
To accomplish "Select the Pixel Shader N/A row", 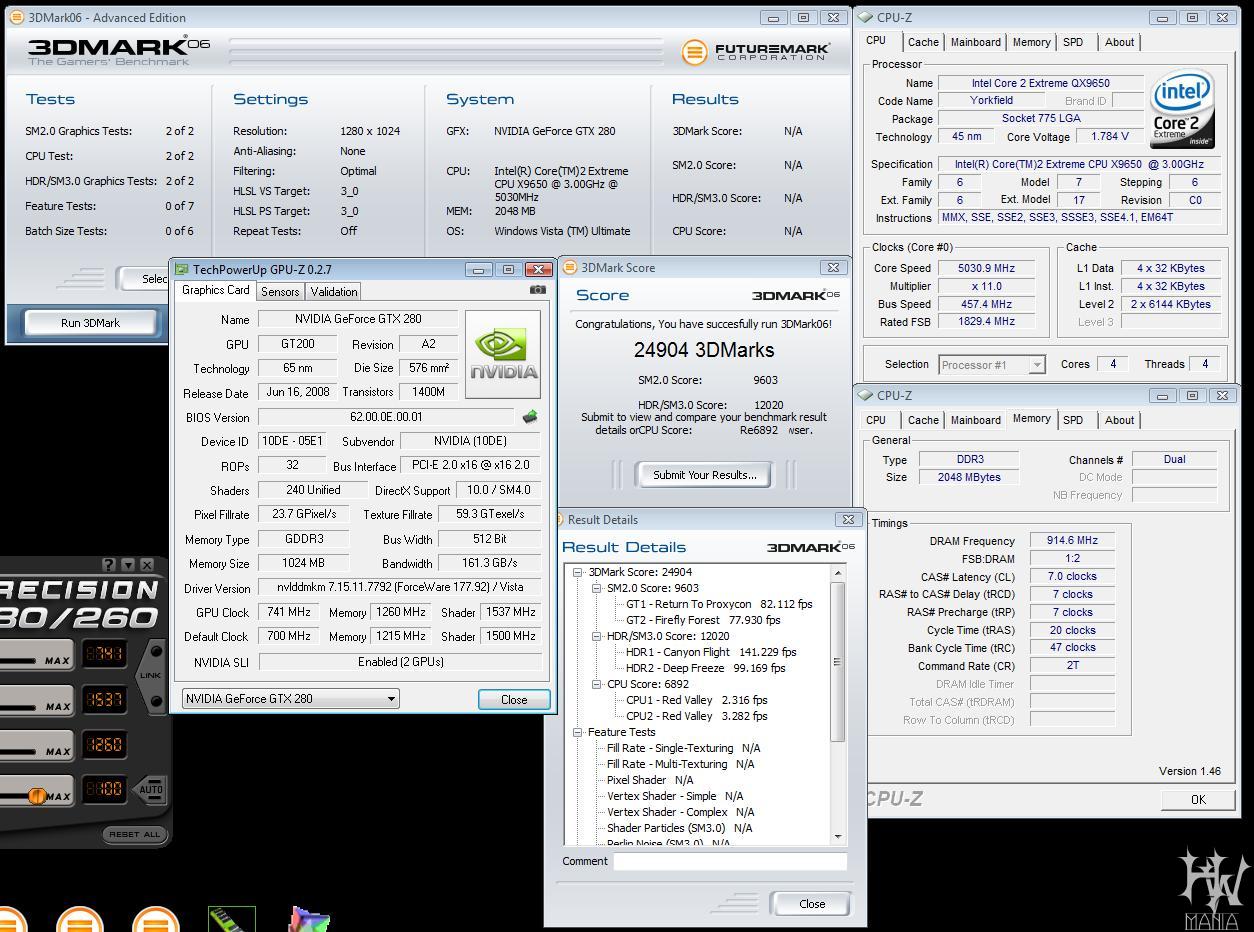I will point(649,780).
